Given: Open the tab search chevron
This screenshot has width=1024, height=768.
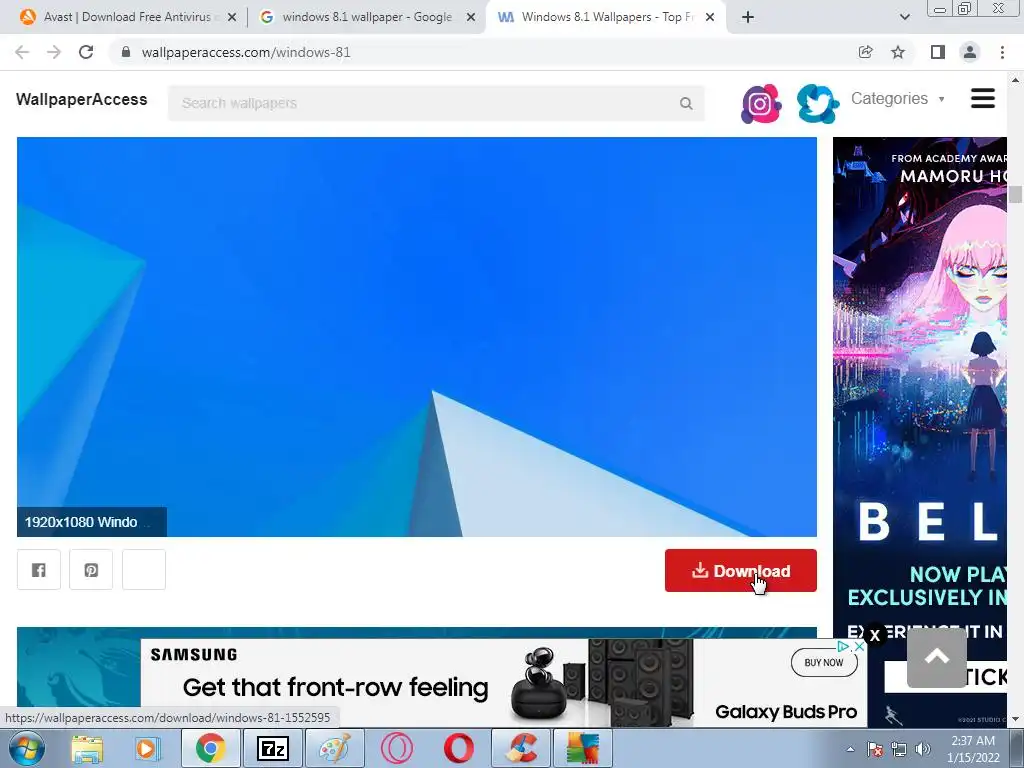Looking at the screenshot, I should (x=904, y=17).
